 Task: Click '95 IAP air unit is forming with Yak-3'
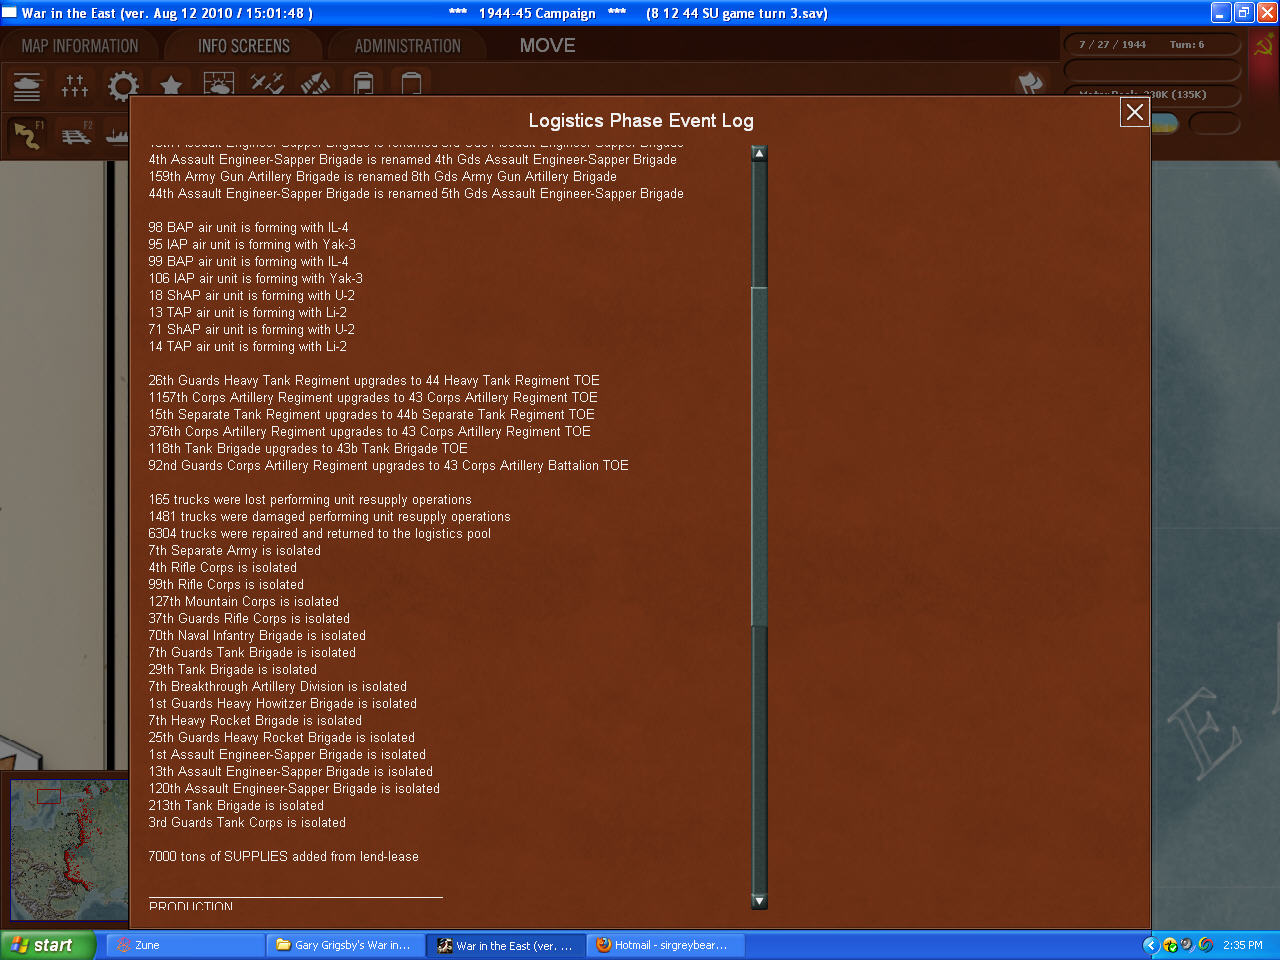tap(252, 245)
